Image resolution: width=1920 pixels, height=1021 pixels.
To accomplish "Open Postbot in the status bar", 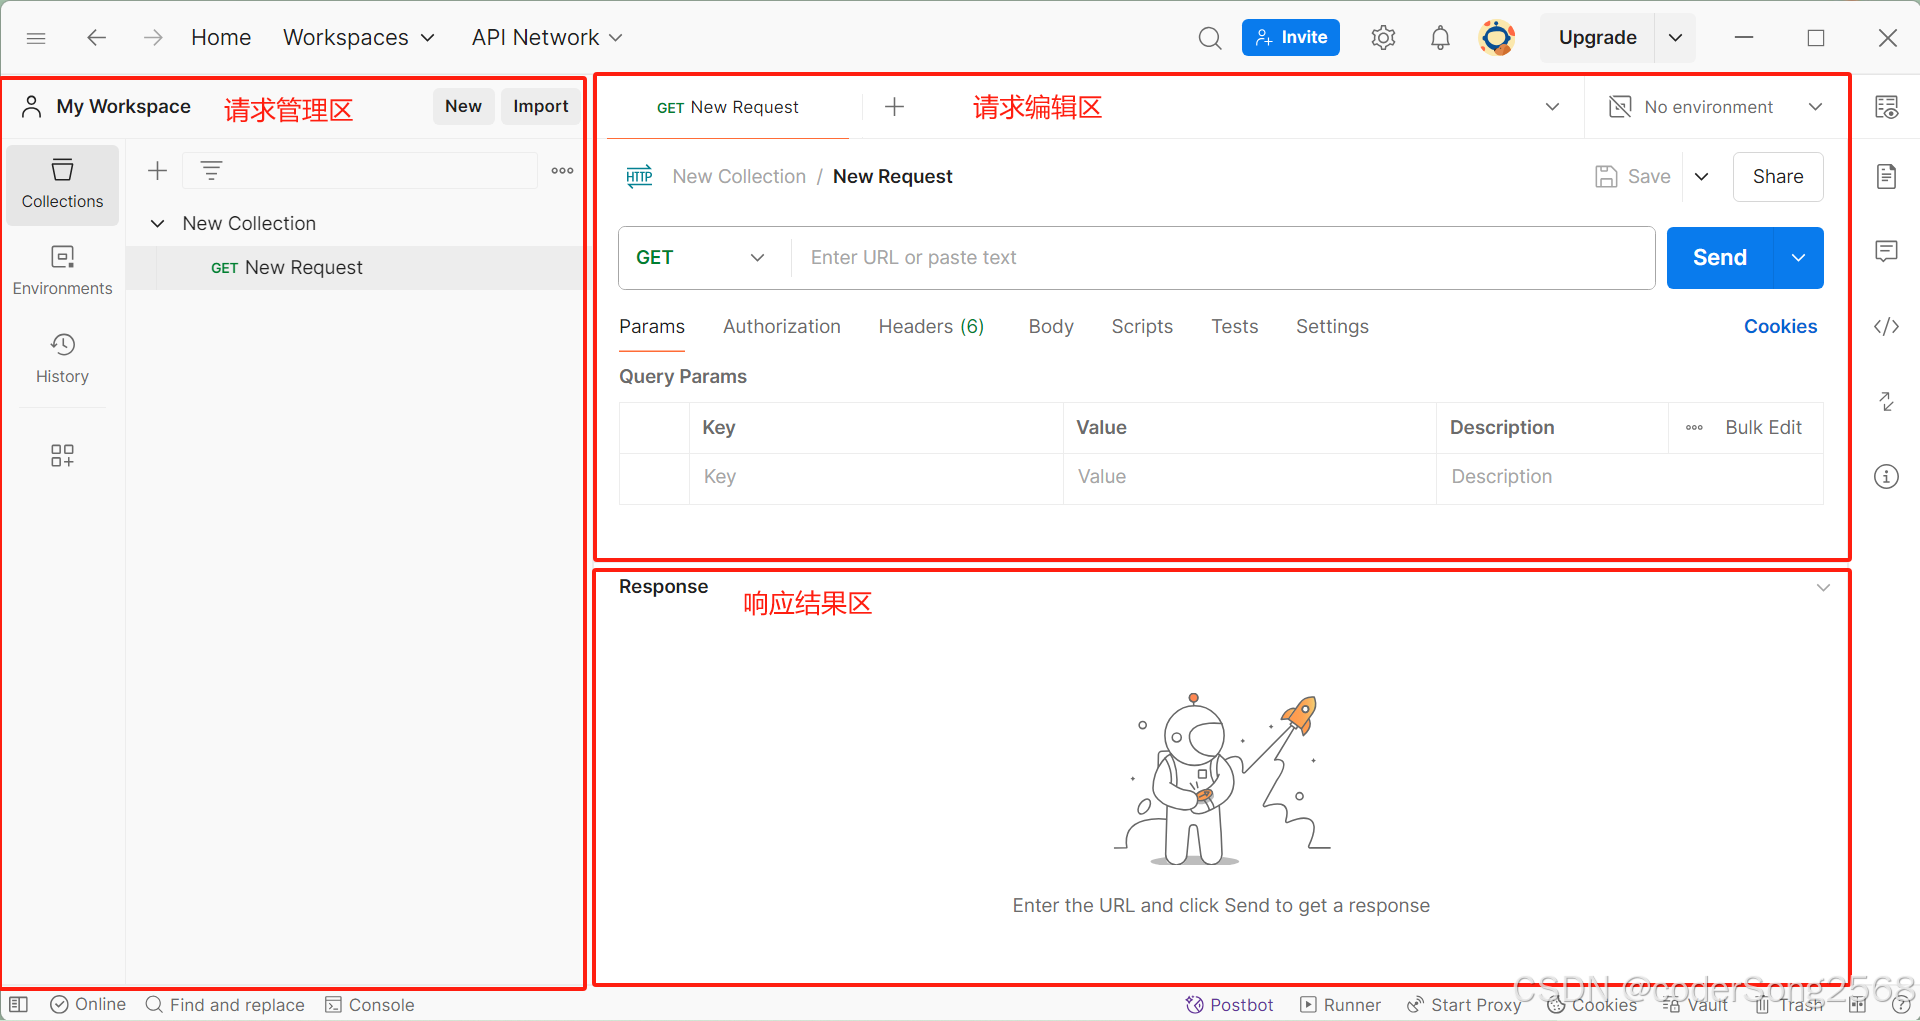I will [x=1229, y=1005].
